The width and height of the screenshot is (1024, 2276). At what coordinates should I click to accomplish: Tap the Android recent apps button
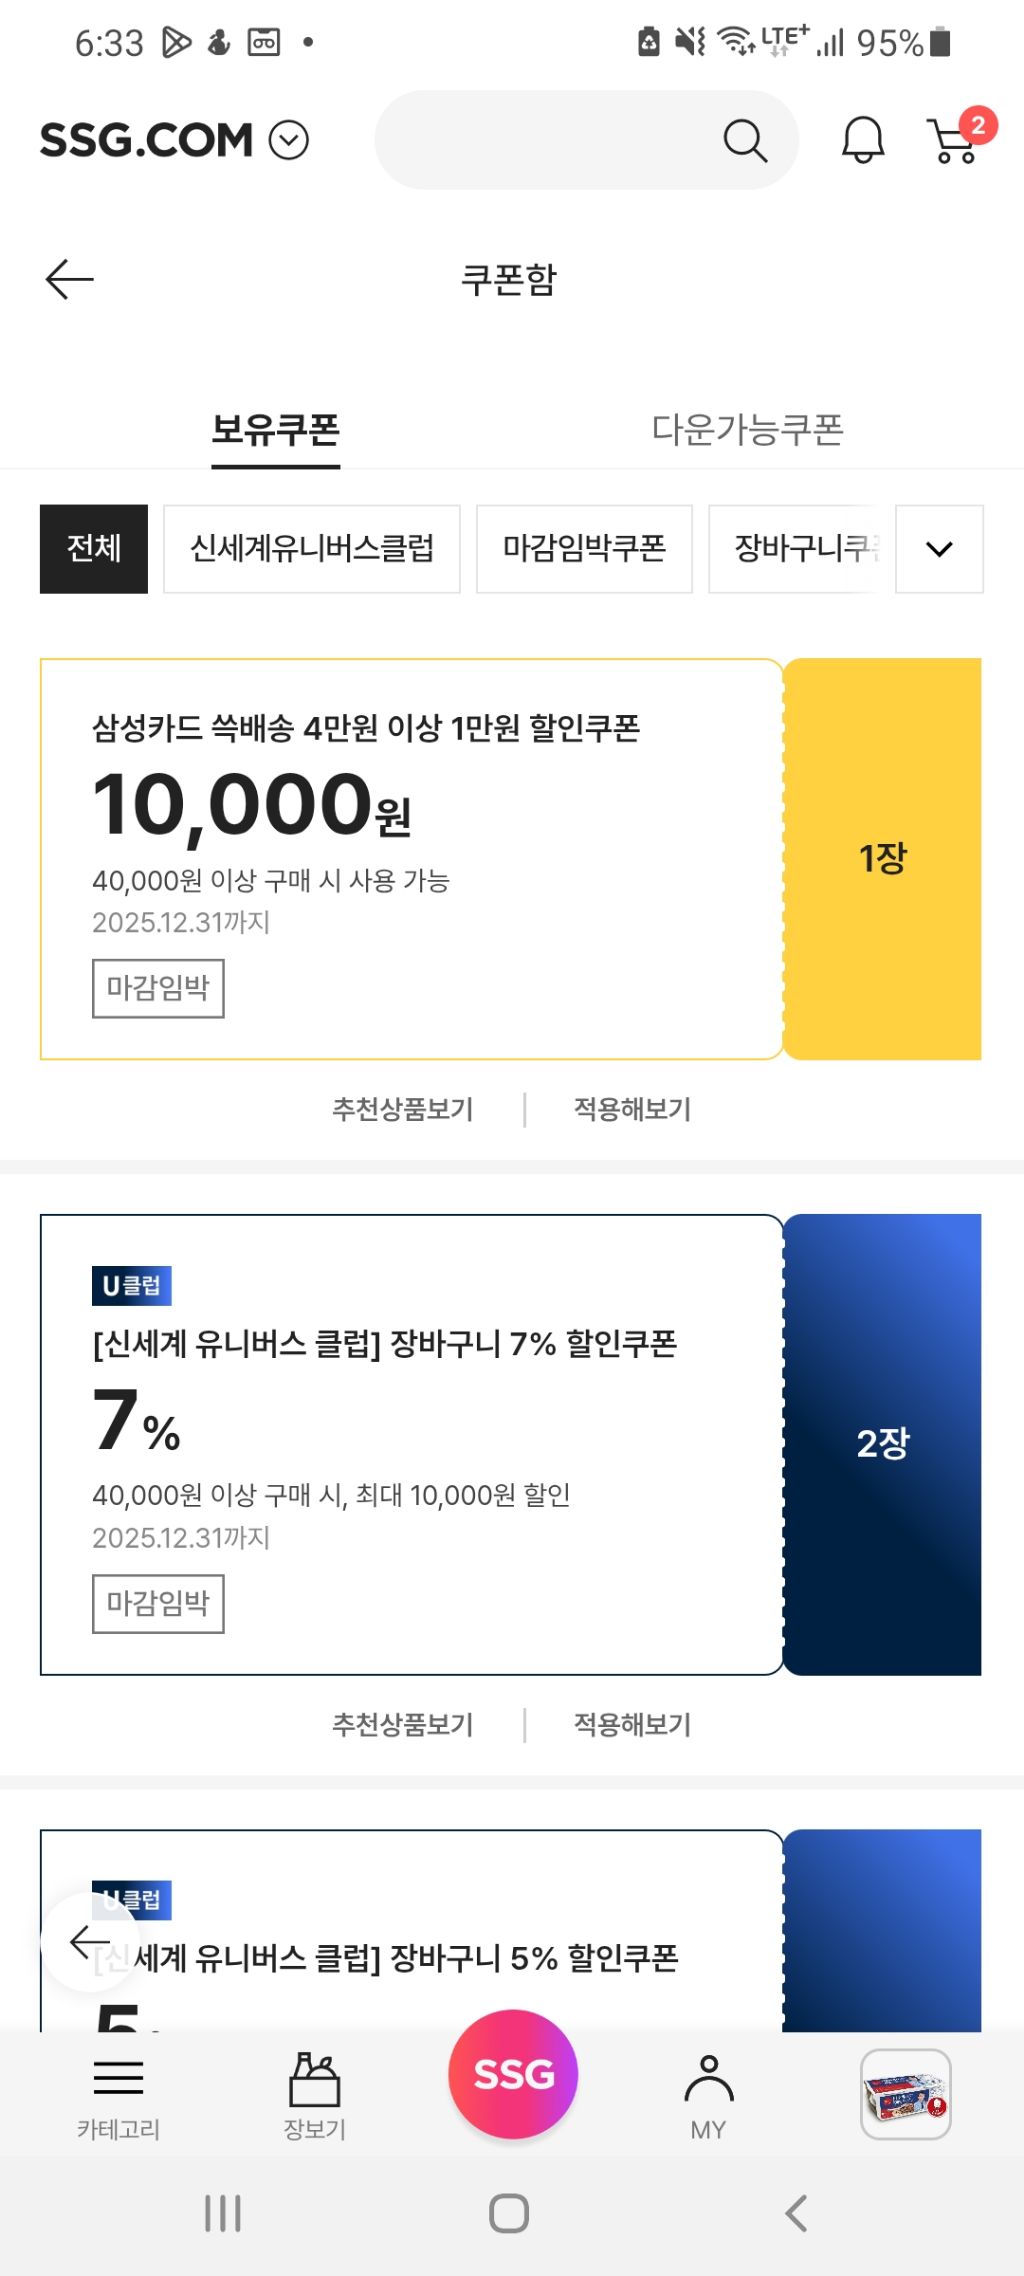click(222, 2213)
